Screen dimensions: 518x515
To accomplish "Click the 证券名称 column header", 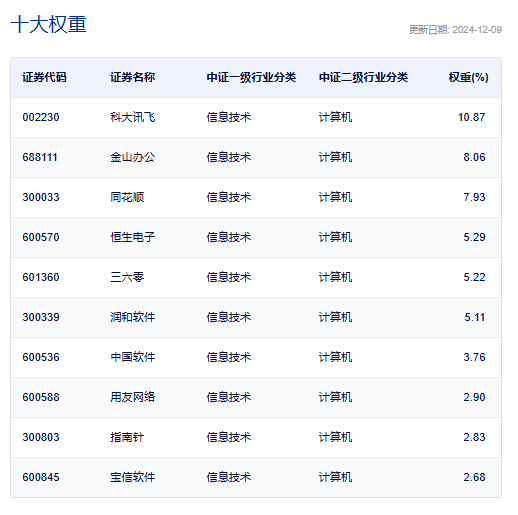I will [x=133, y=77].
